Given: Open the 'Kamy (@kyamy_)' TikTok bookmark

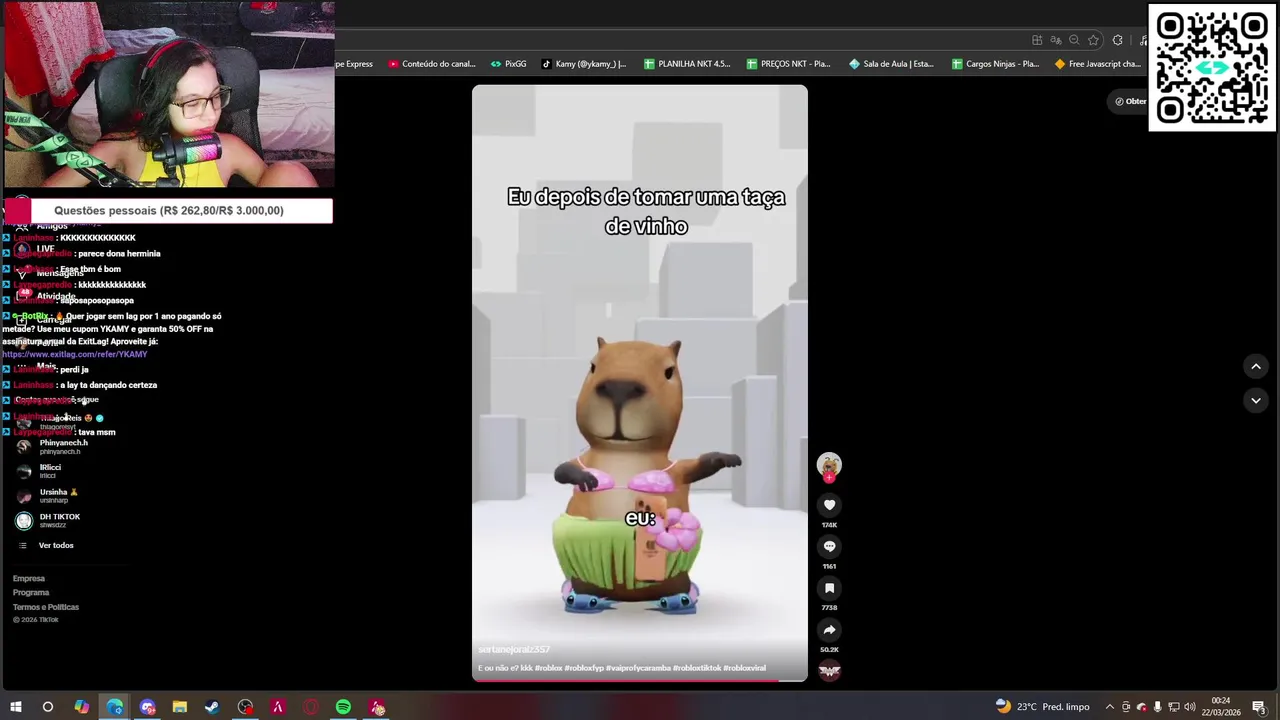Looking at the screenshot, I should coord(584,64).
